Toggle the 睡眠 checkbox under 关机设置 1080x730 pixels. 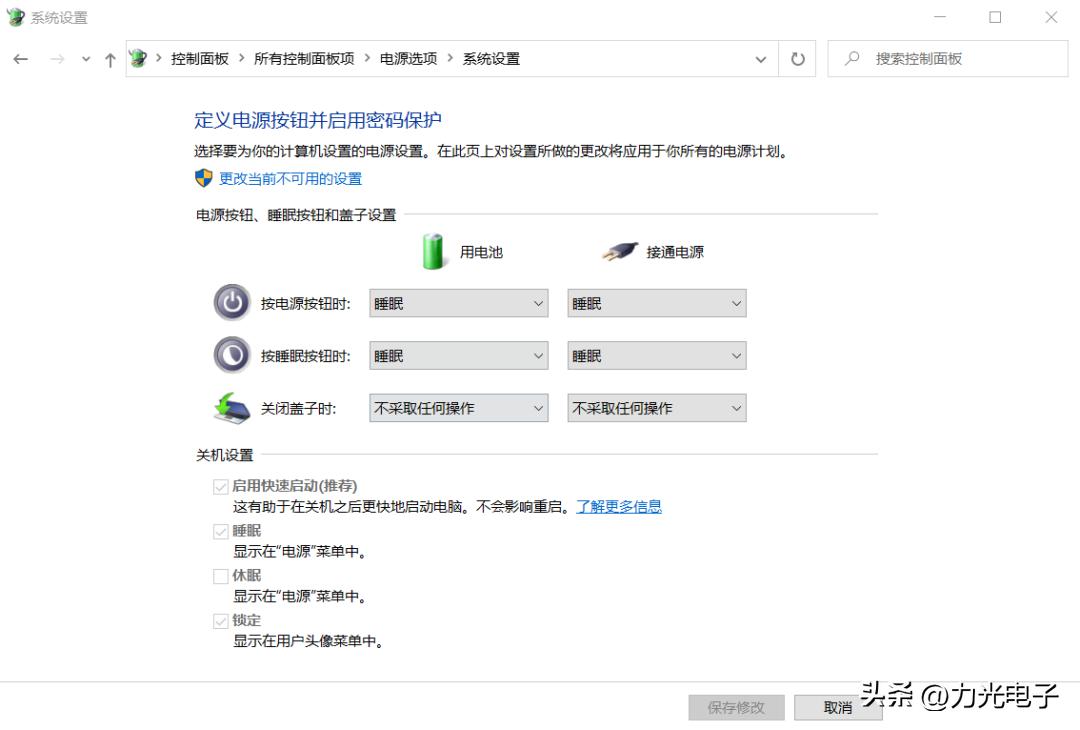221,531
